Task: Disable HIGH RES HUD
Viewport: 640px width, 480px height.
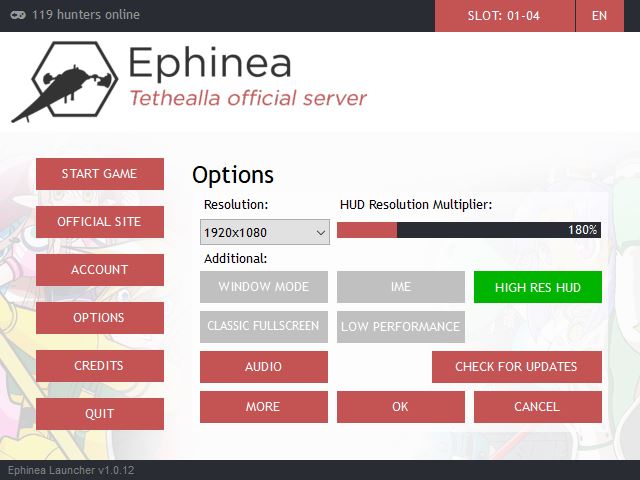Action: [538, 287]
